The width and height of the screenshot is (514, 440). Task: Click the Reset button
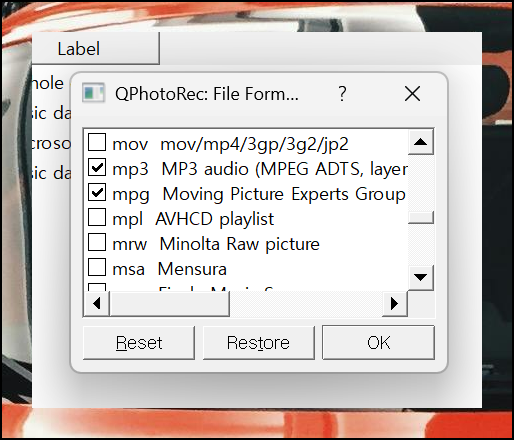tap(139, 343)
